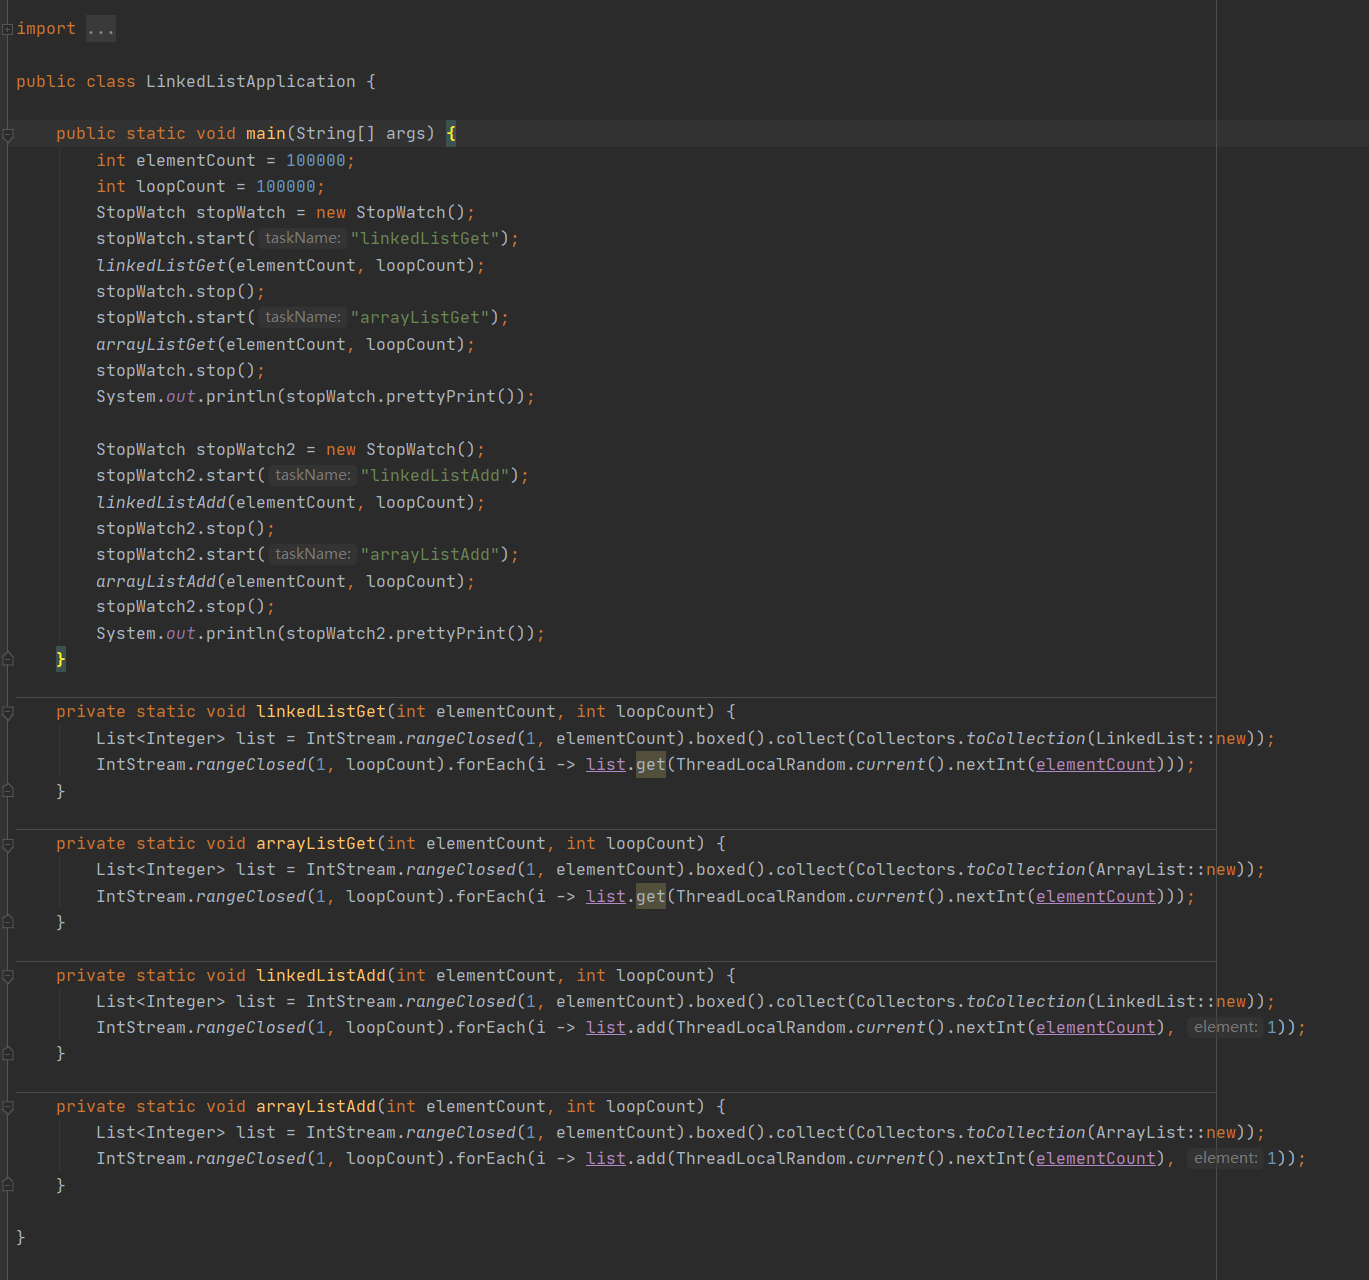Click the class name LinkedListApplication
This screenshot has width=1369, height=1280.
point(250,82)
